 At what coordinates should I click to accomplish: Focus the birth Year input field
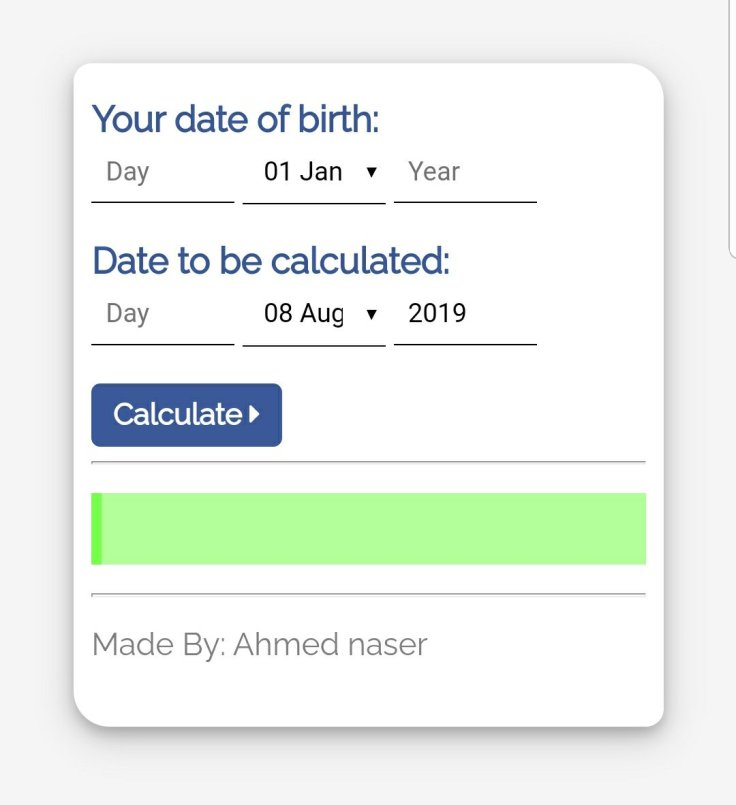pyautogui.click(x=465, y=172)
